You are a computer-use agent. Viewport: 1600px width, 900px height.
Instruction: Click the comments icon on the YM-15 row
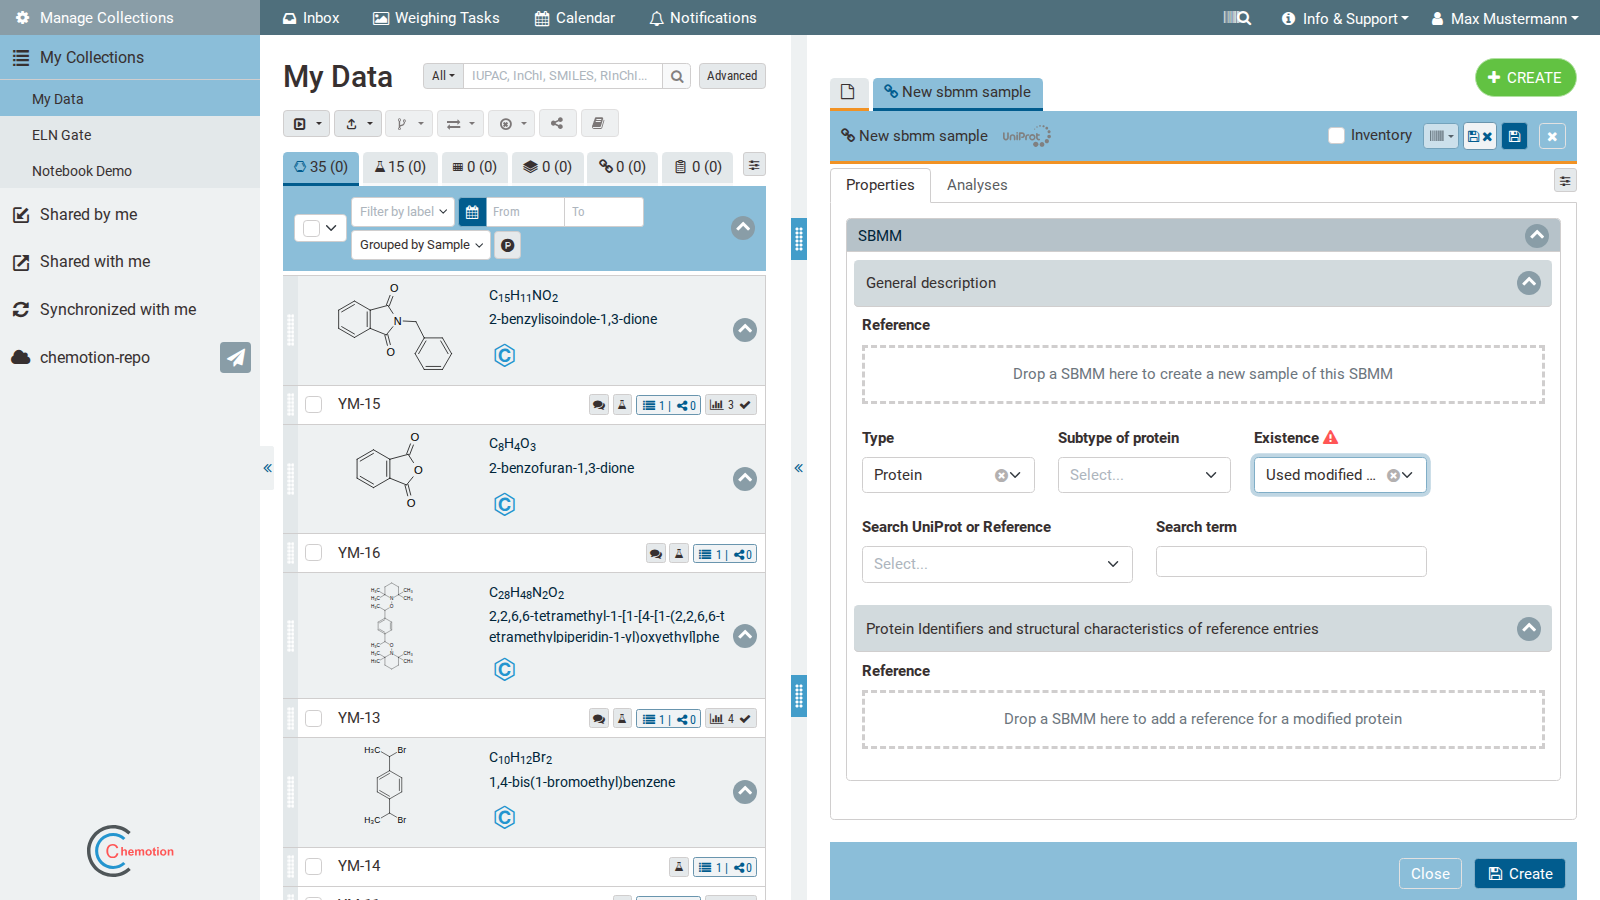(598, 405)
